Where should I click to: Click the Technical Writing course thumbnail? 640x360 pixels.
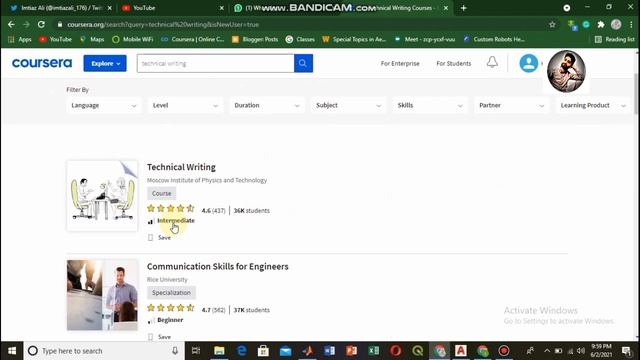[x=102, y=196]
